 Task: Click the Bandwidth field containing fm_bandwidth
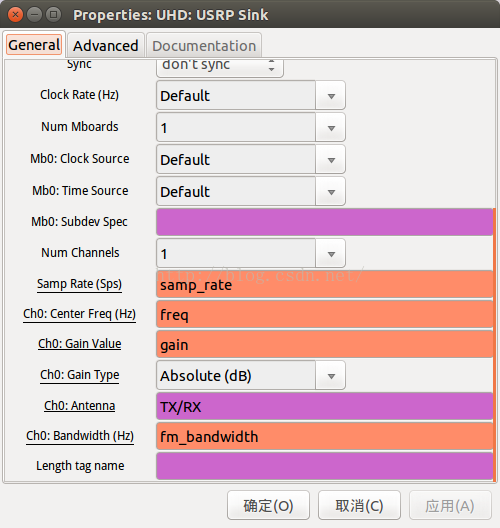click(325, 436)
